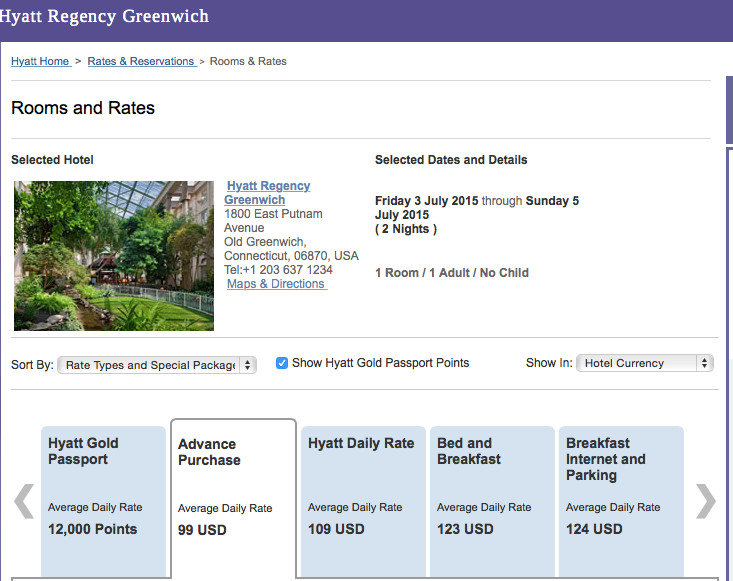
Task: Click the 99 USD Advance Purchase price
Action: 202,529
